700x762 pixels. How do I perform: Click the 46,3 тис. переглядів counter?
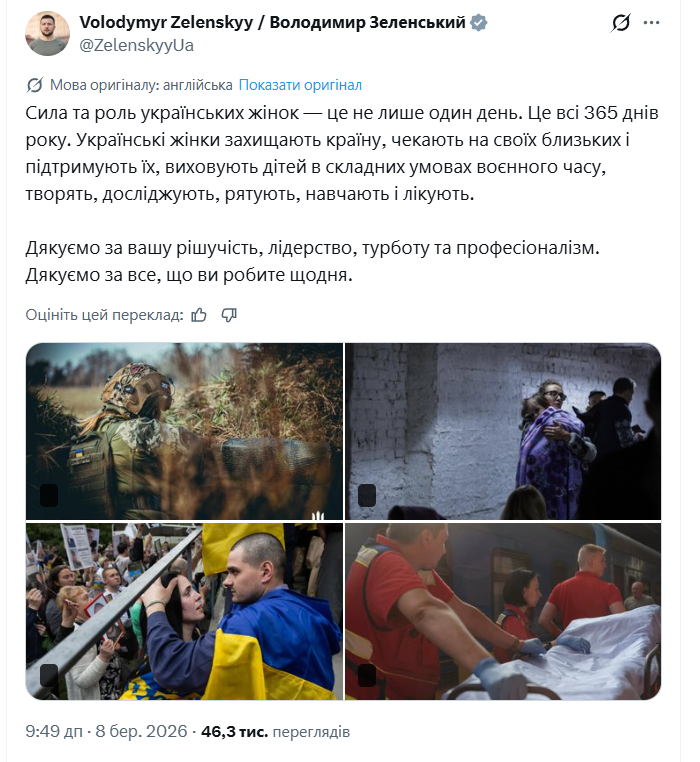[x=275, y=731]
